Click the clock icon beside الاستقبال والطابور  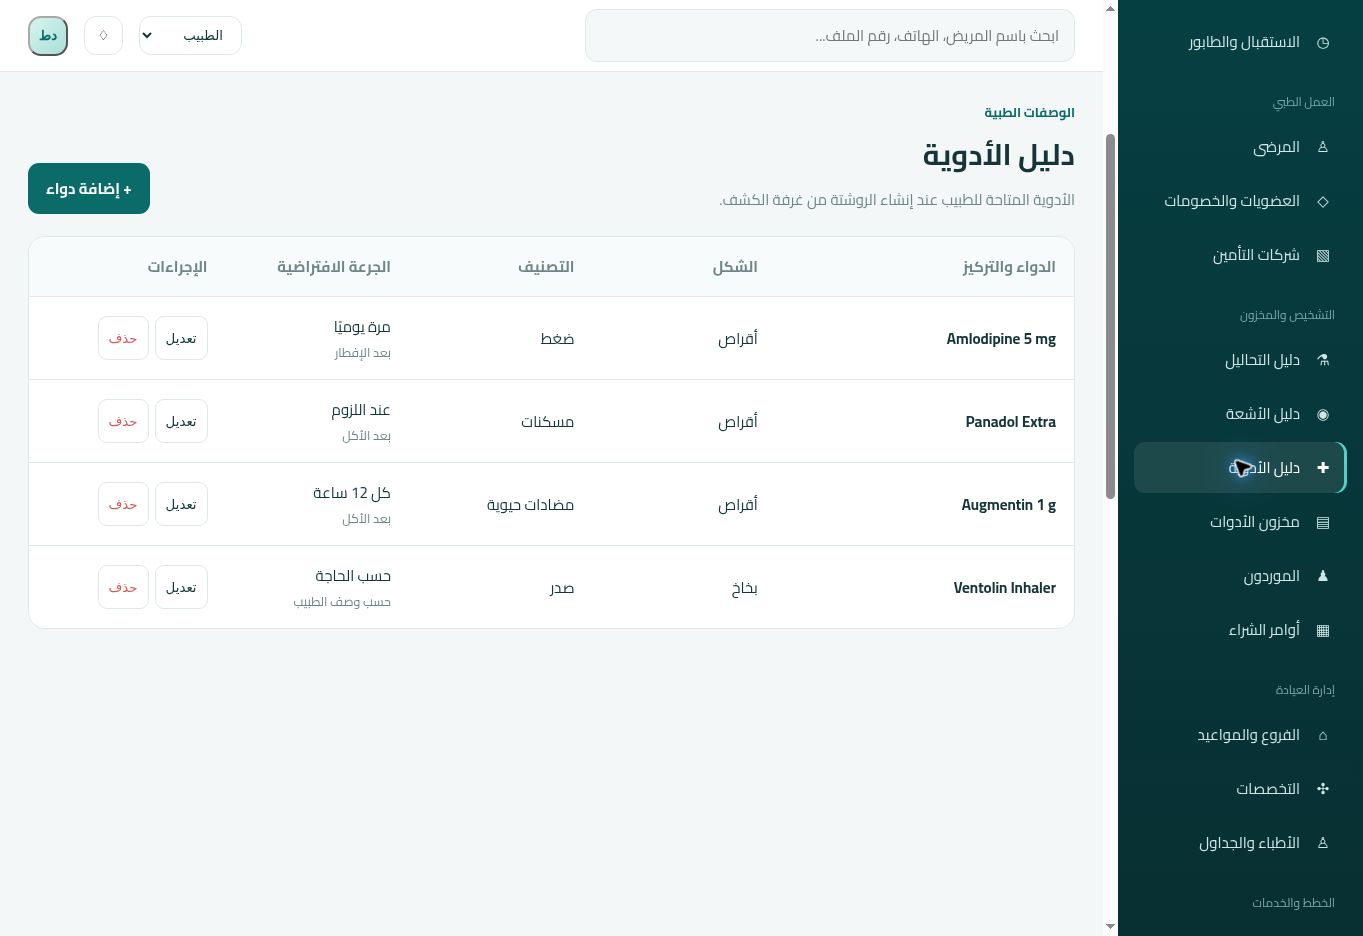click(x=1323, y=42)
